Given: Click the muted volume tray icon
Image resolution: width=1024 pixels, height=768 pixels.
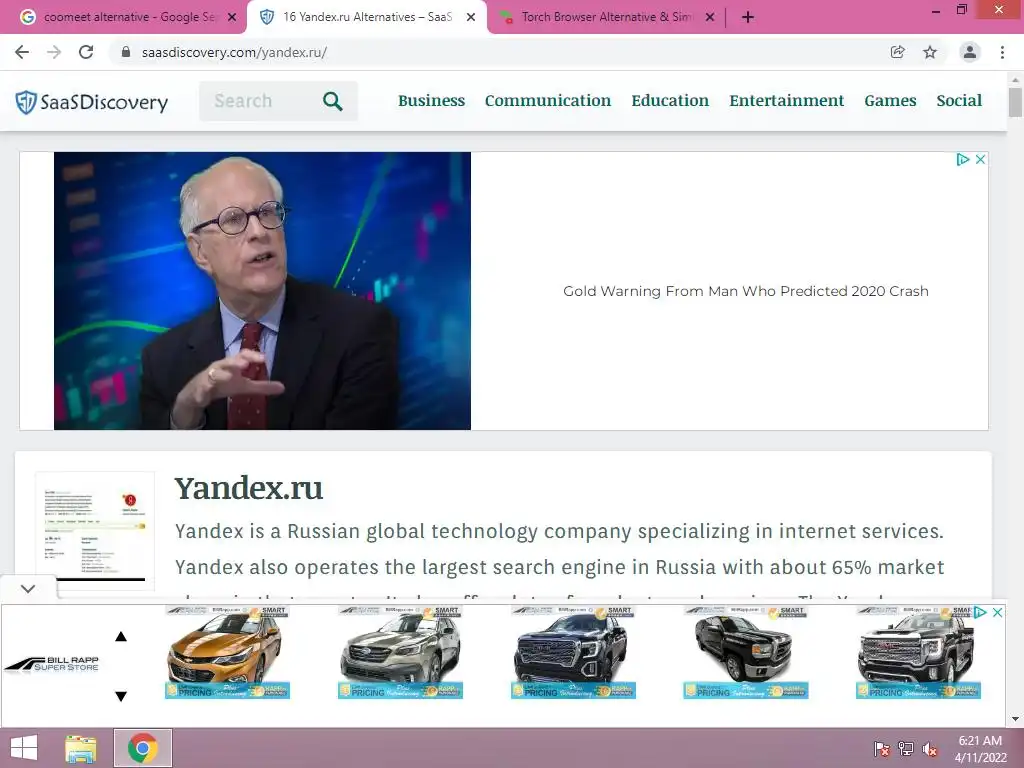Looking at the screenshot, I should pyautogui.click(x=930, y=749).
